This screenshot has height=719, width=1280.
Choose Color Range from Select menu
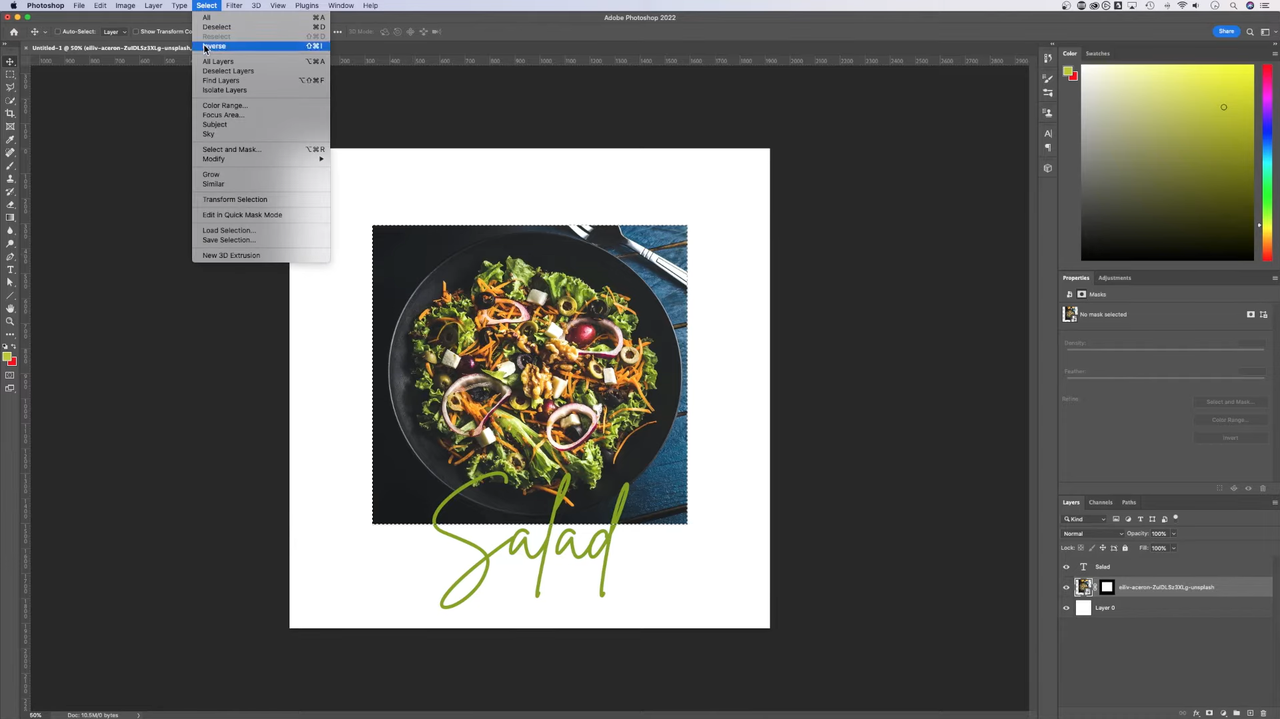coord(260,105)
